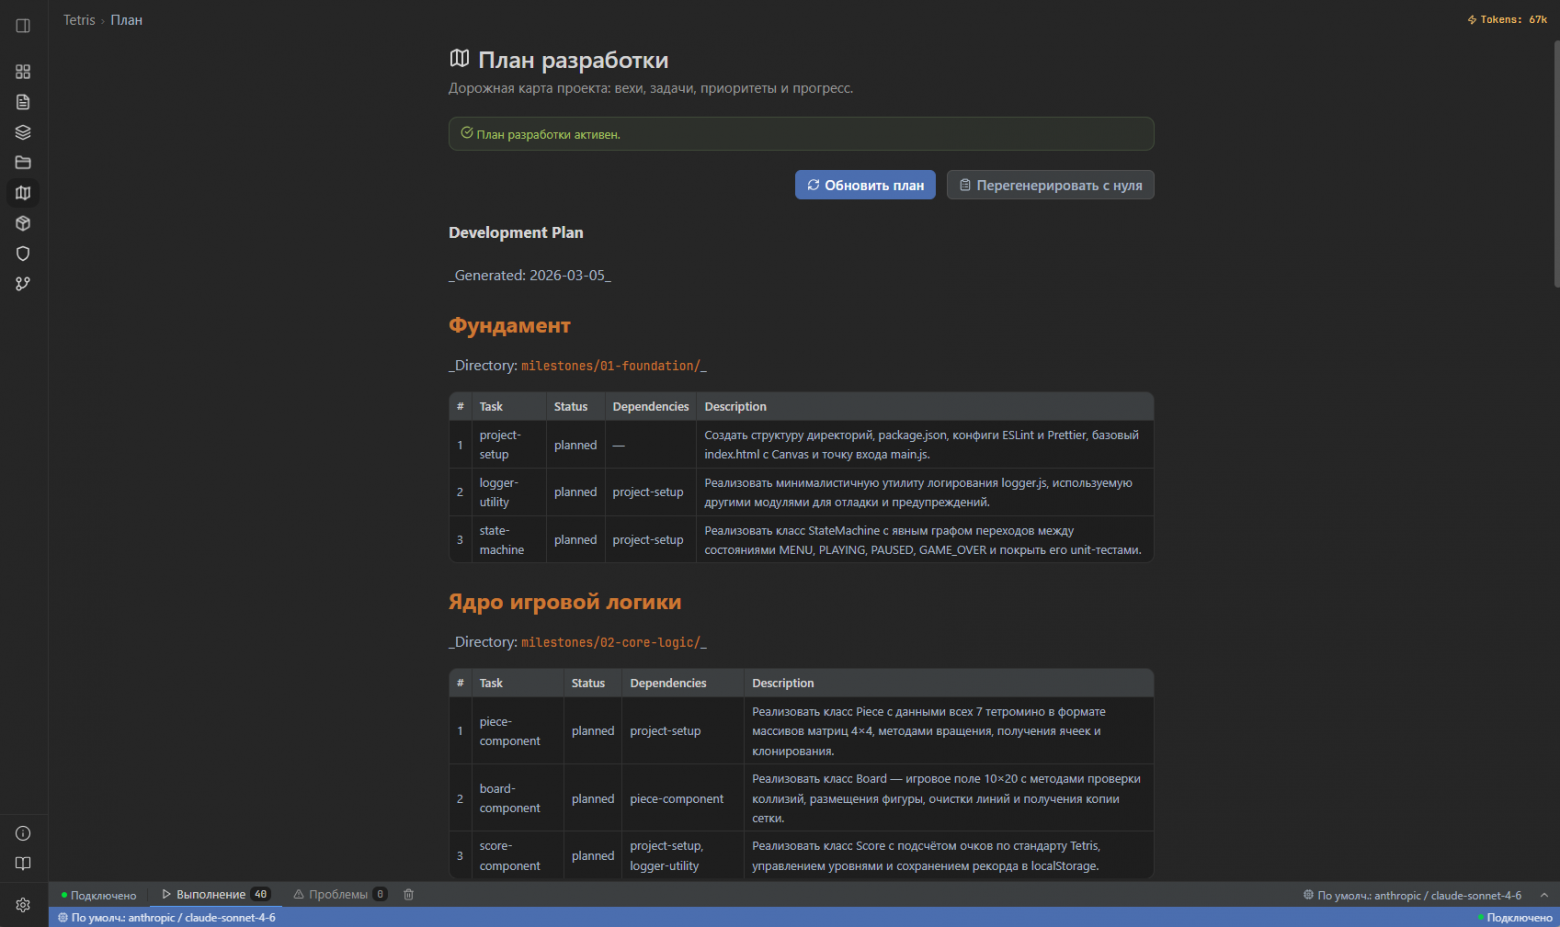This screenshot has height=927, width=1560.
Task: Select the board-component task cell
Action: (517, 798)
